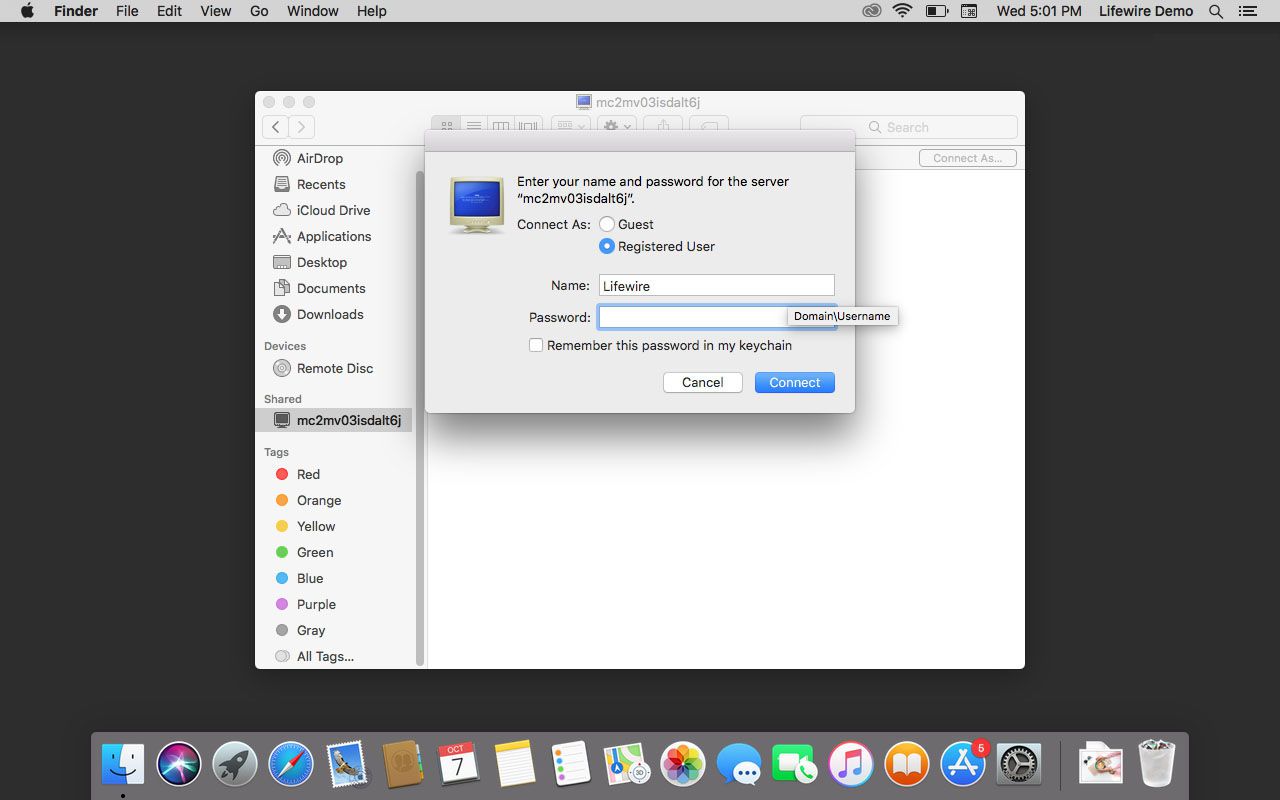
Task: Open Launchpad from the Dock
Action: (234, 765)
